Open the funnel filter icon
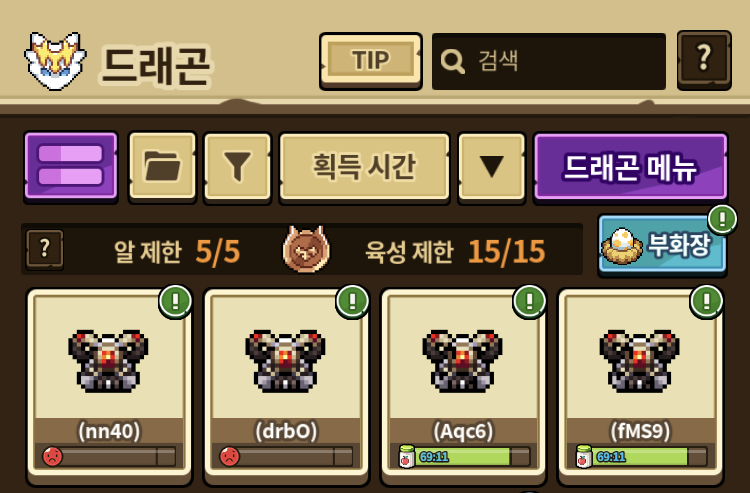750x493 pixels. tap(238, 166)
